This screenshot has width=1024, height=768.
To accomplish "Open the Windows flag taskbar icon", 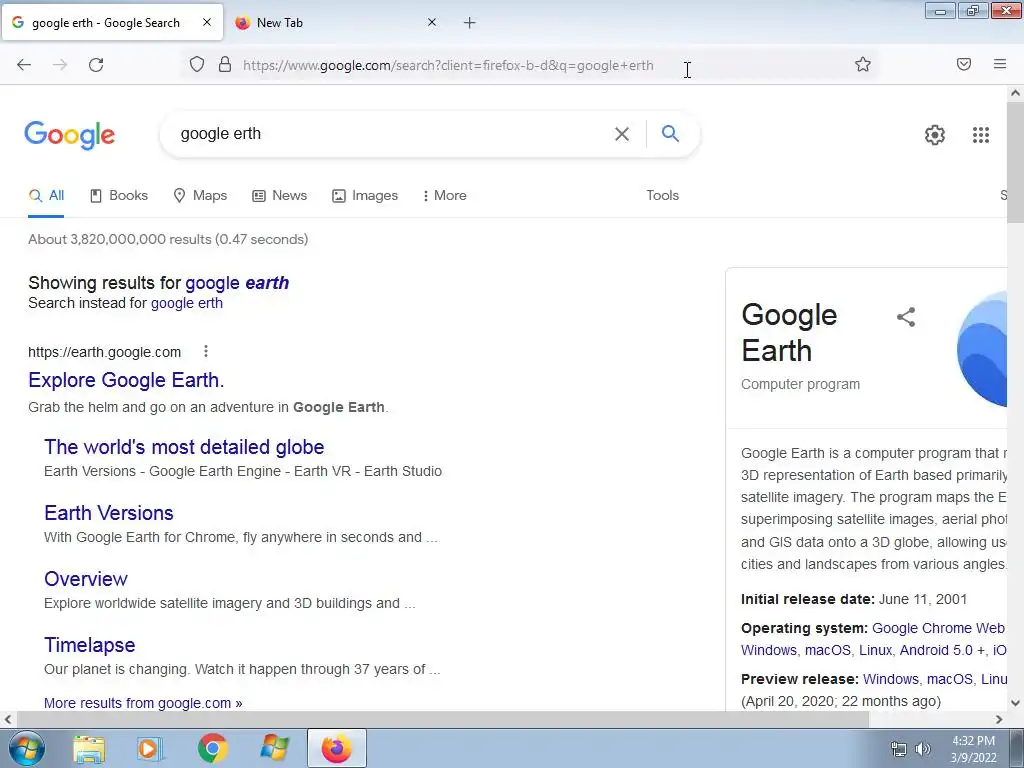I will click(x=274, y=749).
